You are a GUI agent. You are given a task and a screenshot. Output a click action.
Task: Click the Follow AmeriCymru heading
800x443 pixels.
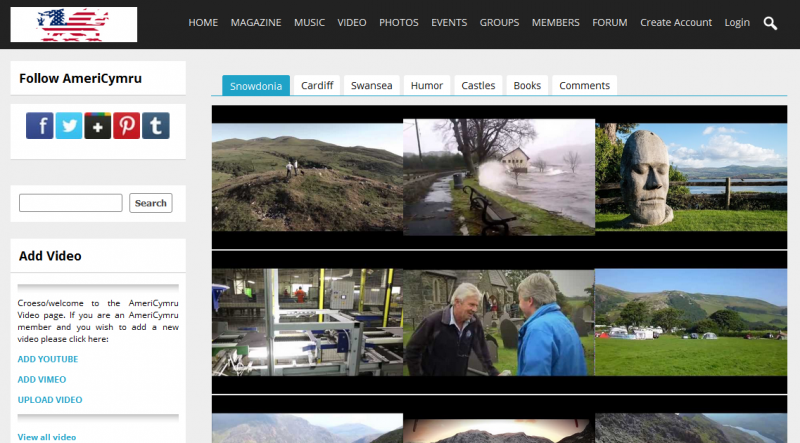point(80,78)
